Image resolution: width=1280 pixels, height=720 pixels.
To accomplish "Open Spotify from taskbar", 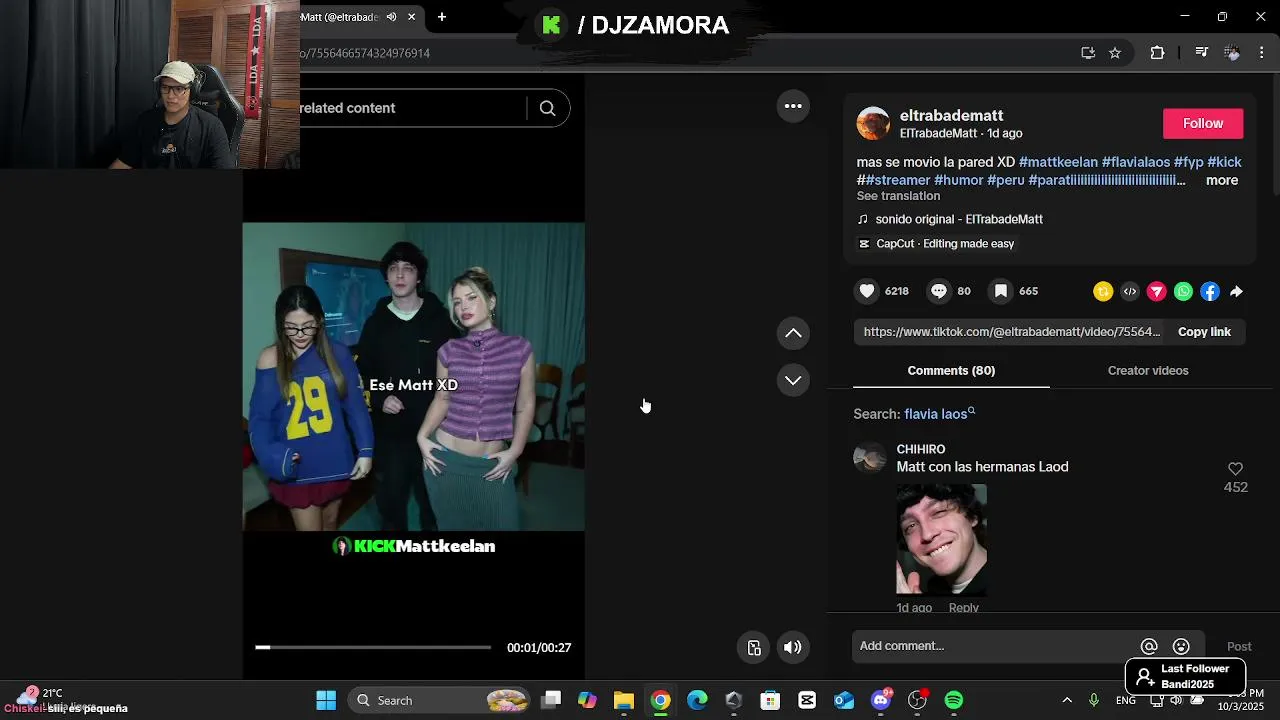I will pos(954,700).
